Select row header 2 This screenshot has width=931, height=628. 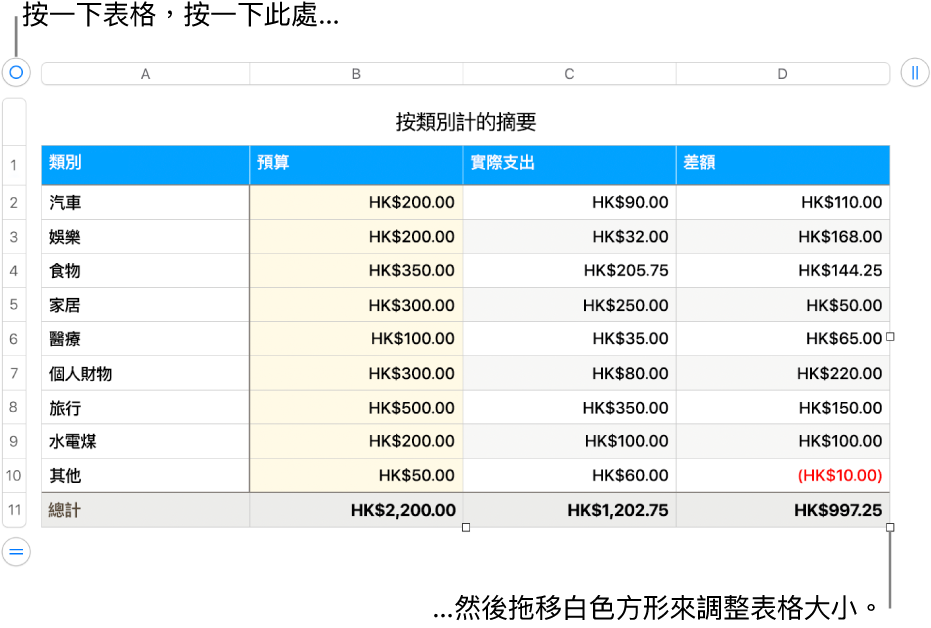tap(14, 202)
